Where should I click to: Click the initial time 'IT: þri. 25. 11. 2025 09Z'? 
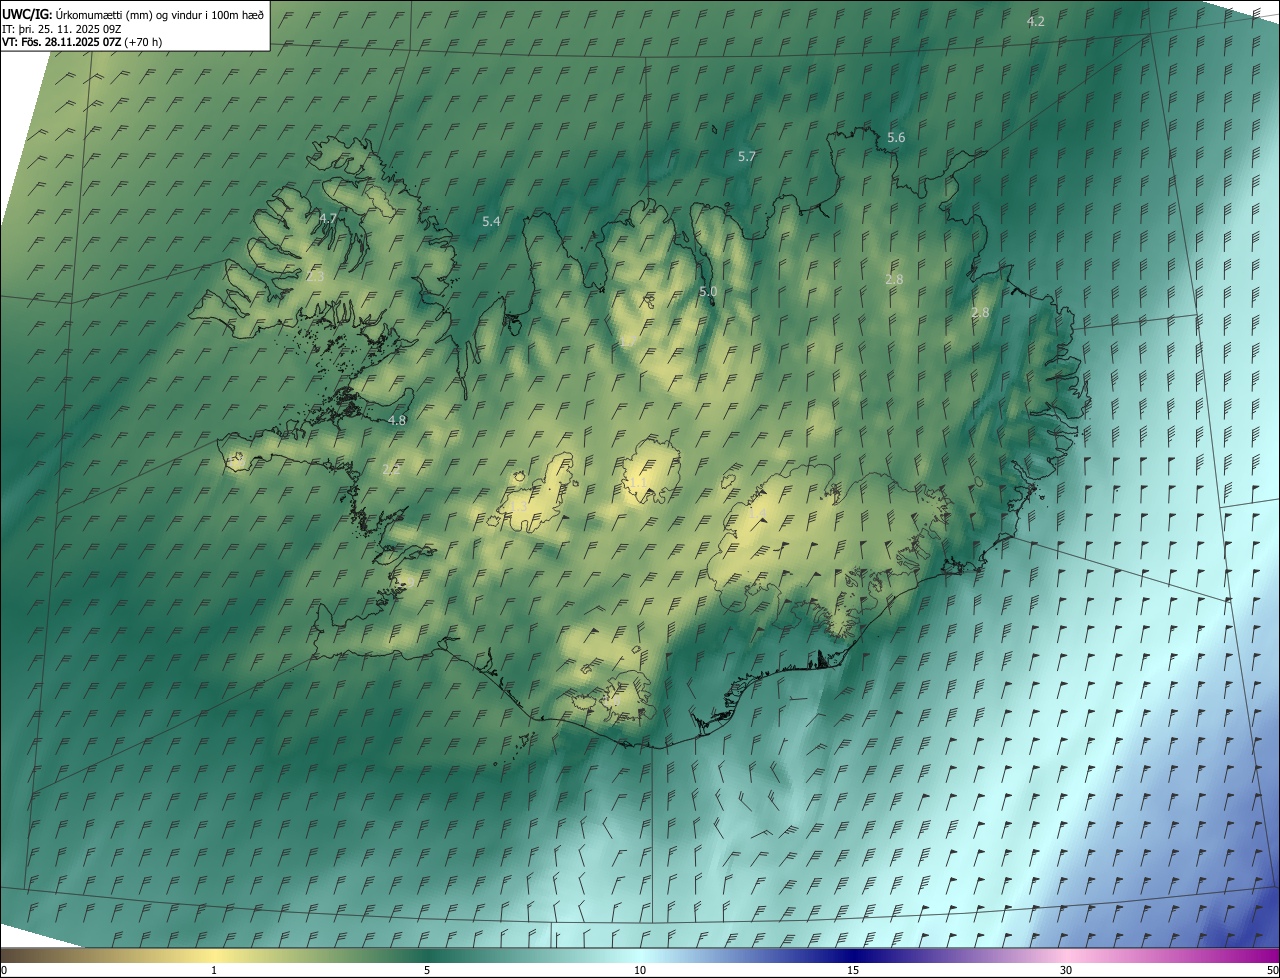pyautogui.click(x=62, y=29)
